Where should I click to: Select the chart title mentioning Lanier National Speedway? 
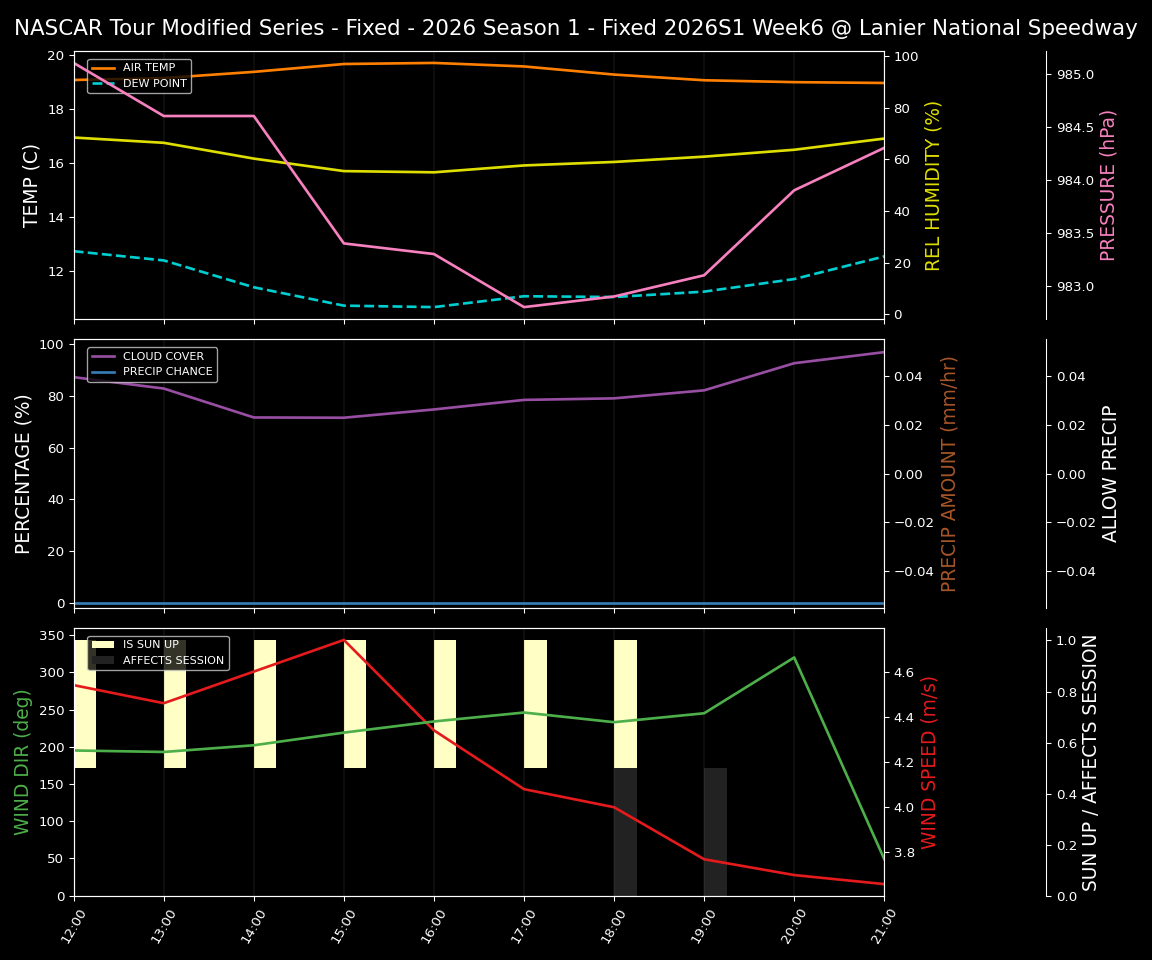tap(575, 27)
